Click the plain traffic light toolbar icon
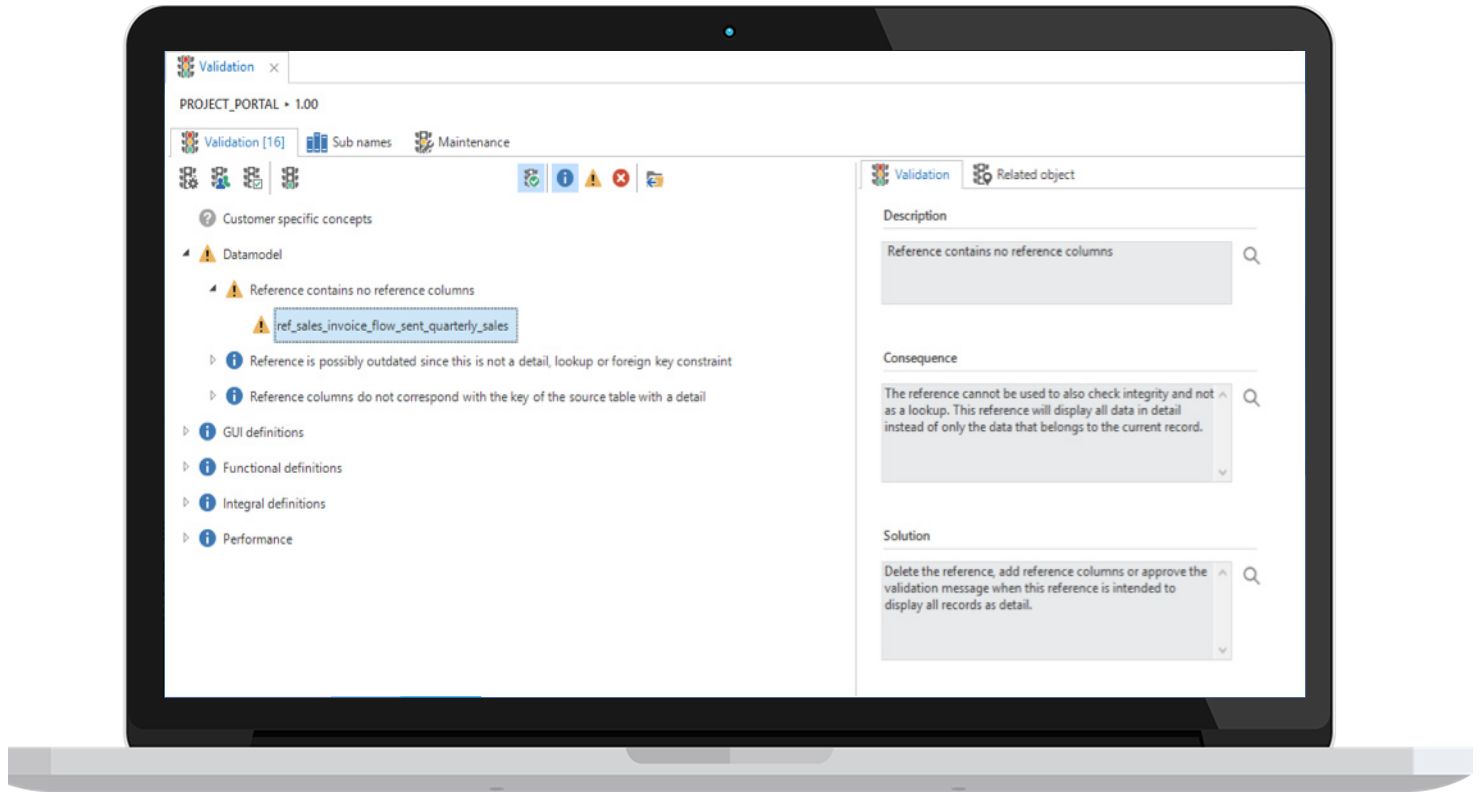Viewport: 1482px width, 799px height. coord(291,179)
